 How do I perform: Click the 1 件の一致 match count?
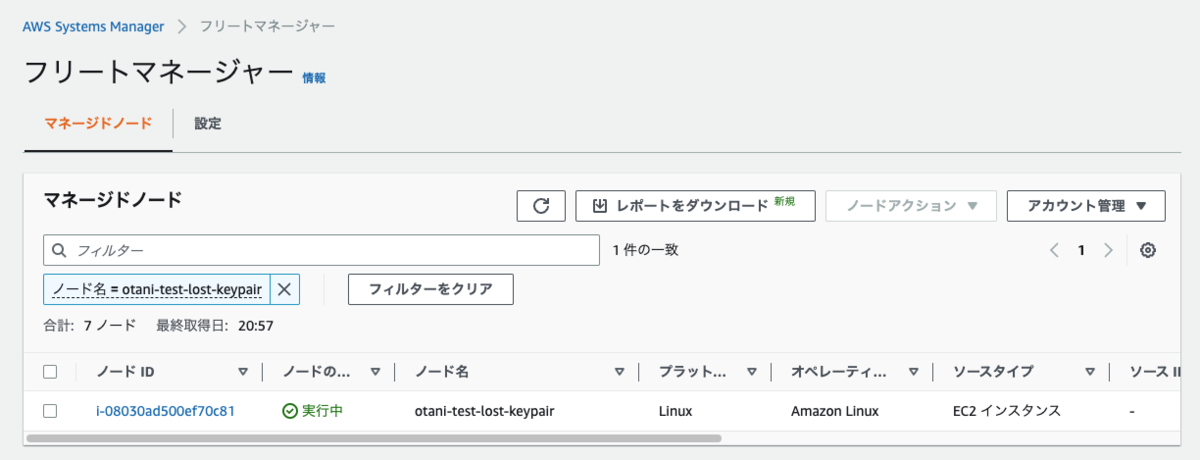(x=646, y=250)
